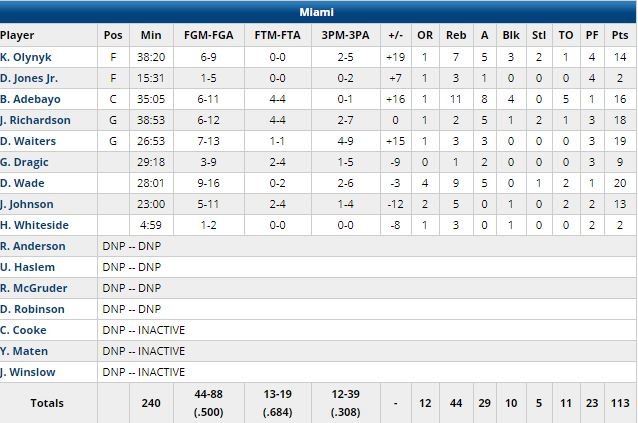Click the Reb column header
Screen dimensions: 638x423
tap(455, 35)
